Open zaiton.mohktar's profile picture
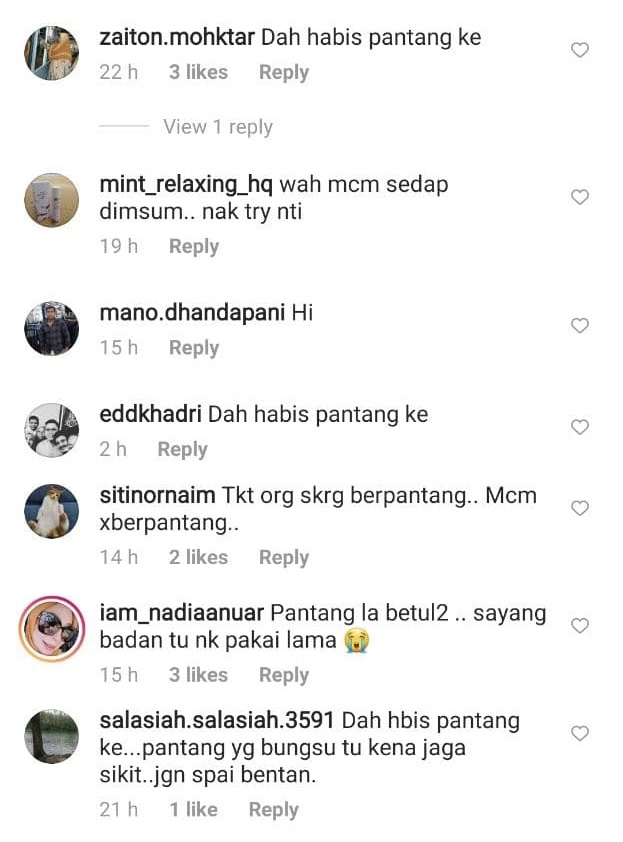 [52, 53]
